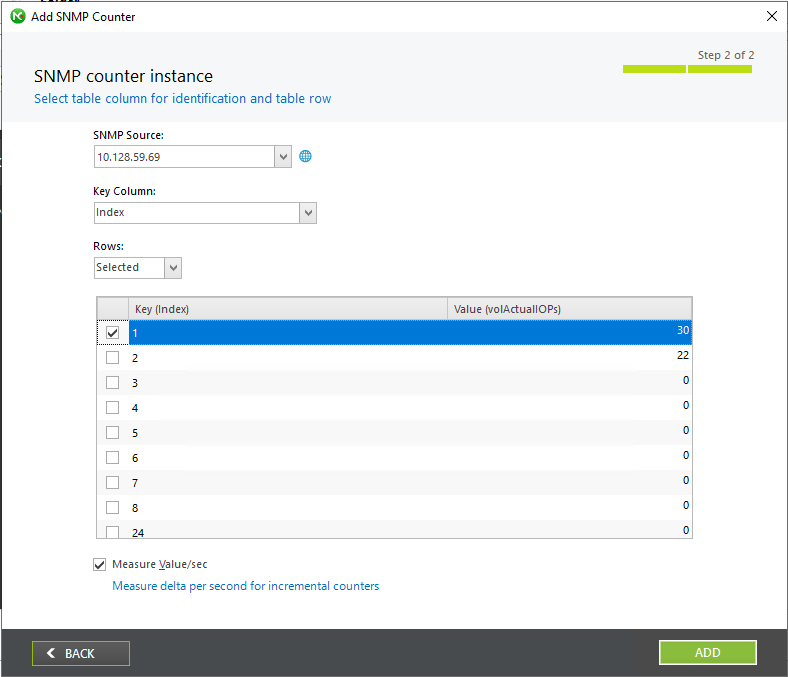
Task: Click key value 5 in the table
Action: (x=135, y=433)
